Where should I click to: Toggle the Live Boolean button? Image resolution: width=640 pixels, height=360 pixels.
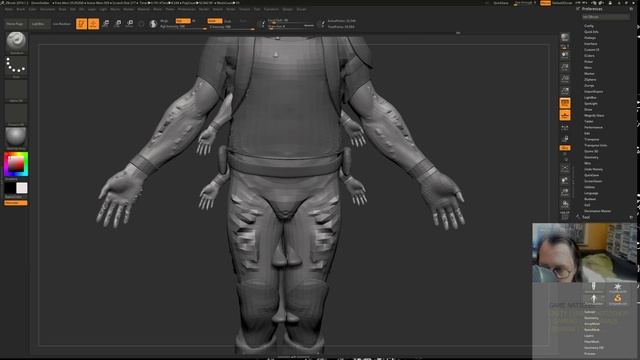point(62,24)
